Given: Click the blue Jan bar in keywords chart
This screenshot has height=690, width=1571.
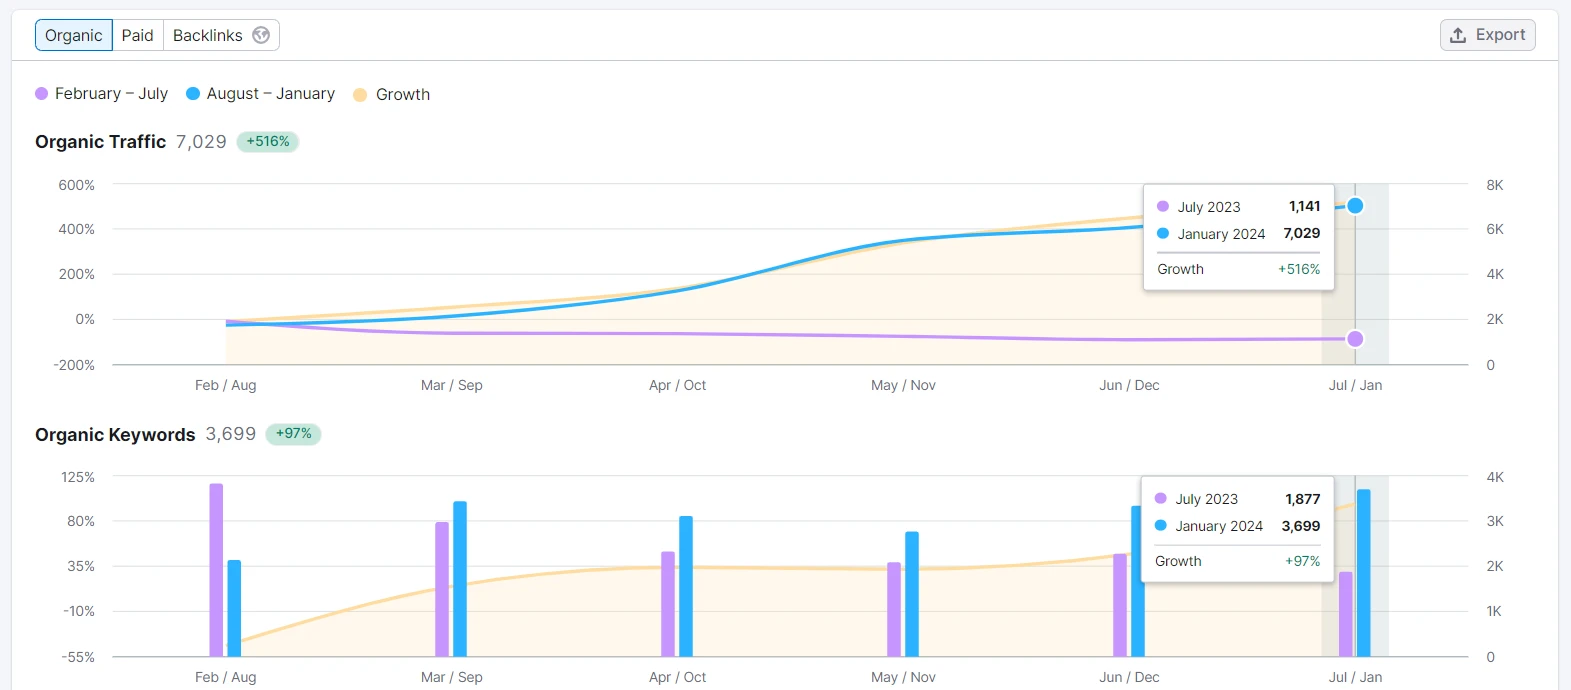Looking at the screenshot, I should (x=1364, y=573).
